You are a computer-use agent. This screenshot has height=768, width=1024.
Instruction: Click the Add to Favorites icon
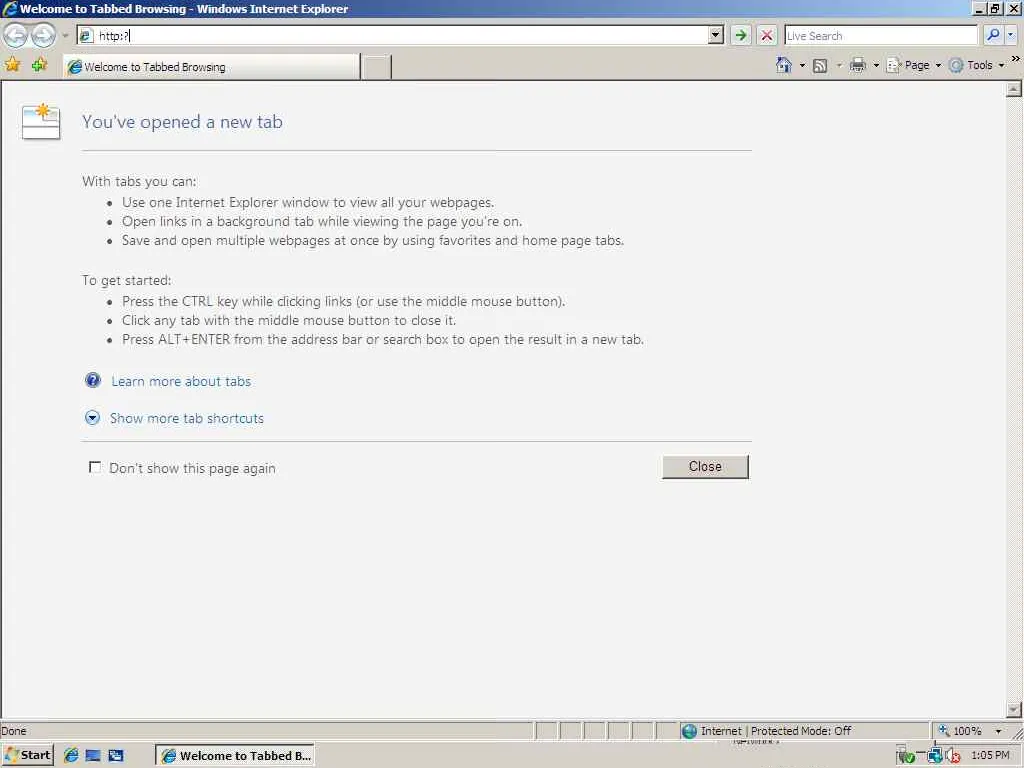tap(39, 65)
